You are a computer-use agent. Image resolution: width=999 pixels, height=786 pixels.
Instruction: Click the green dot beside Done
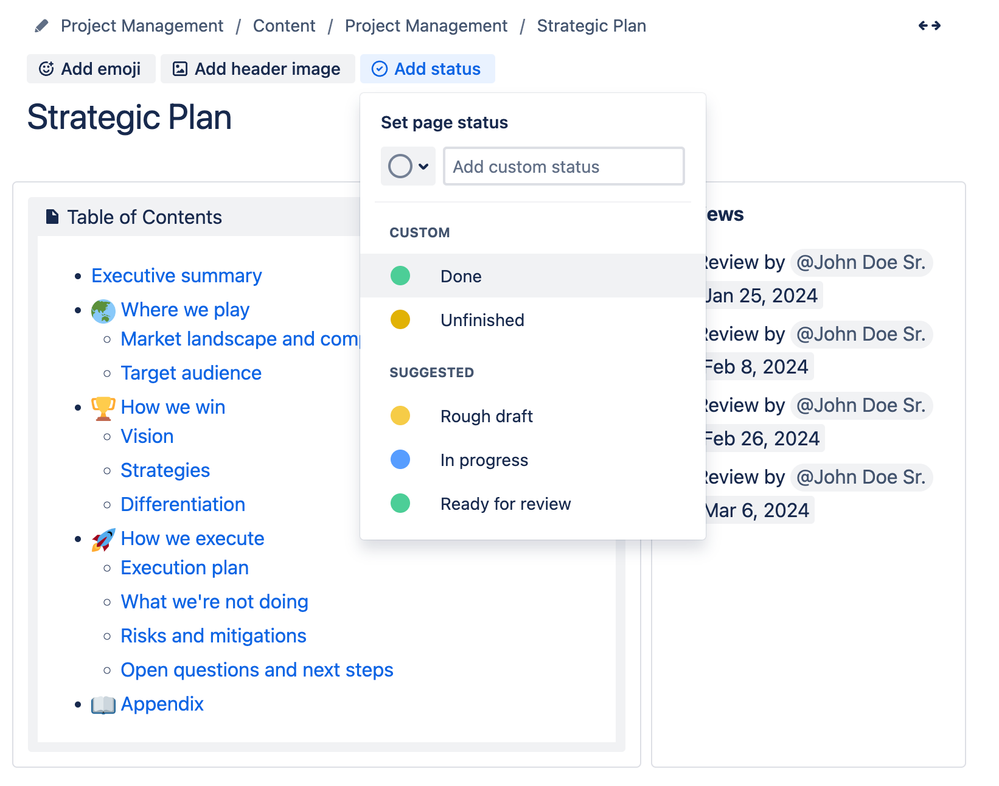(x=400, y=276)
